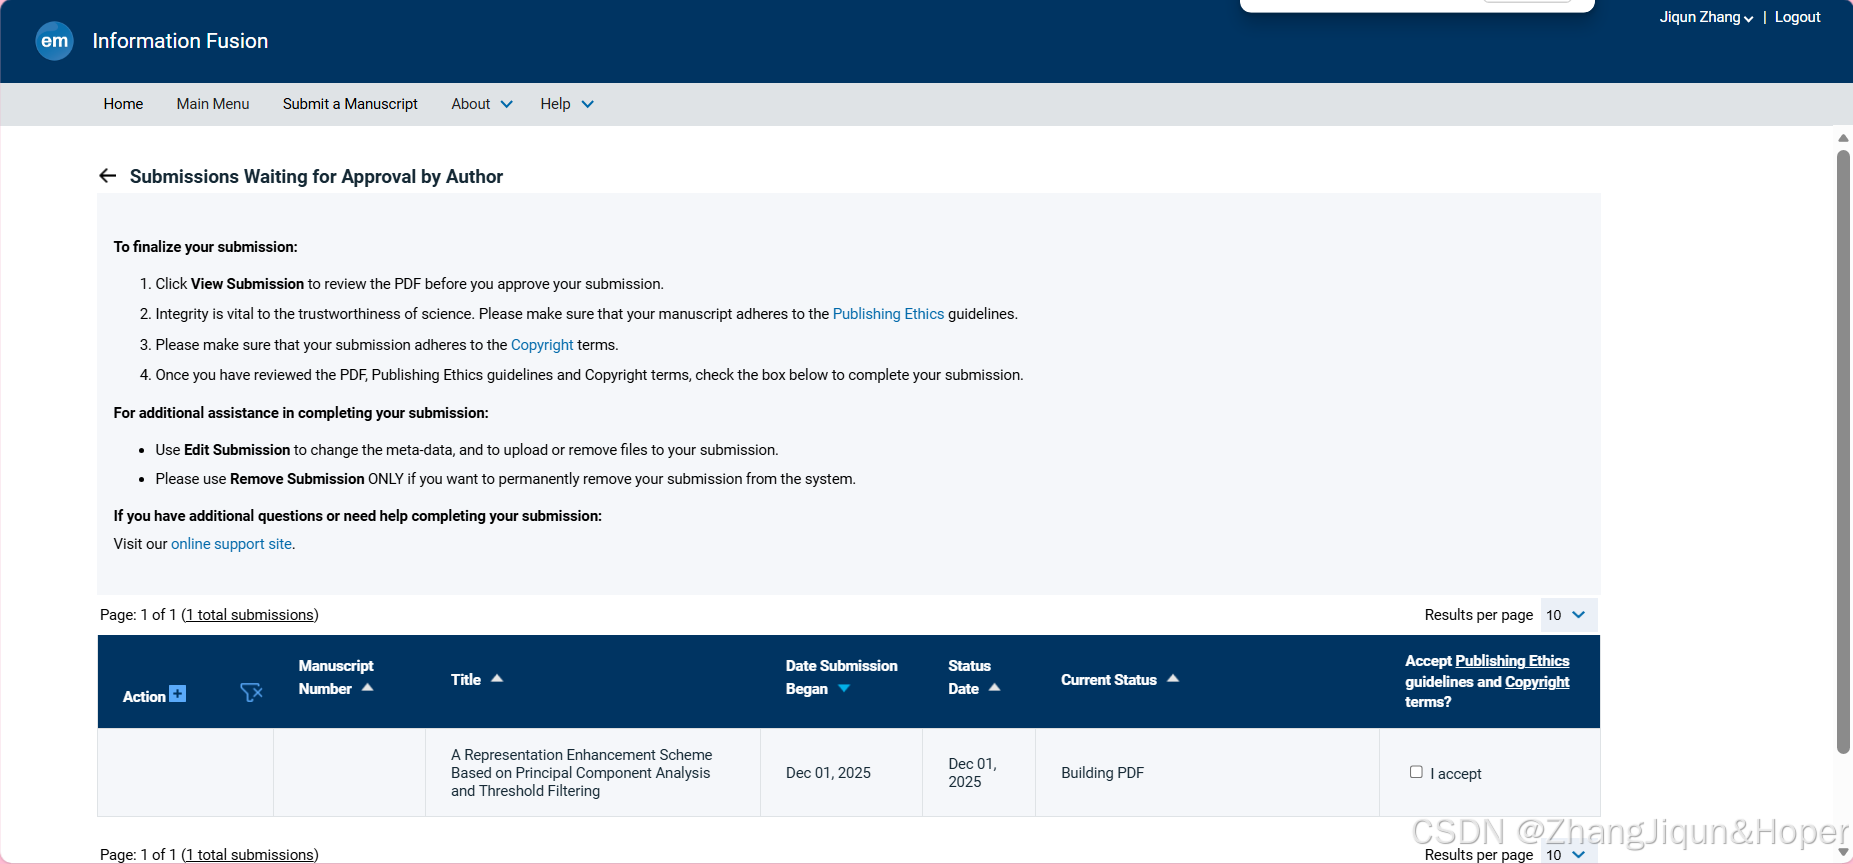Click the Logout link
This screenshot has height=864, width=1853.
point(1797,17)
